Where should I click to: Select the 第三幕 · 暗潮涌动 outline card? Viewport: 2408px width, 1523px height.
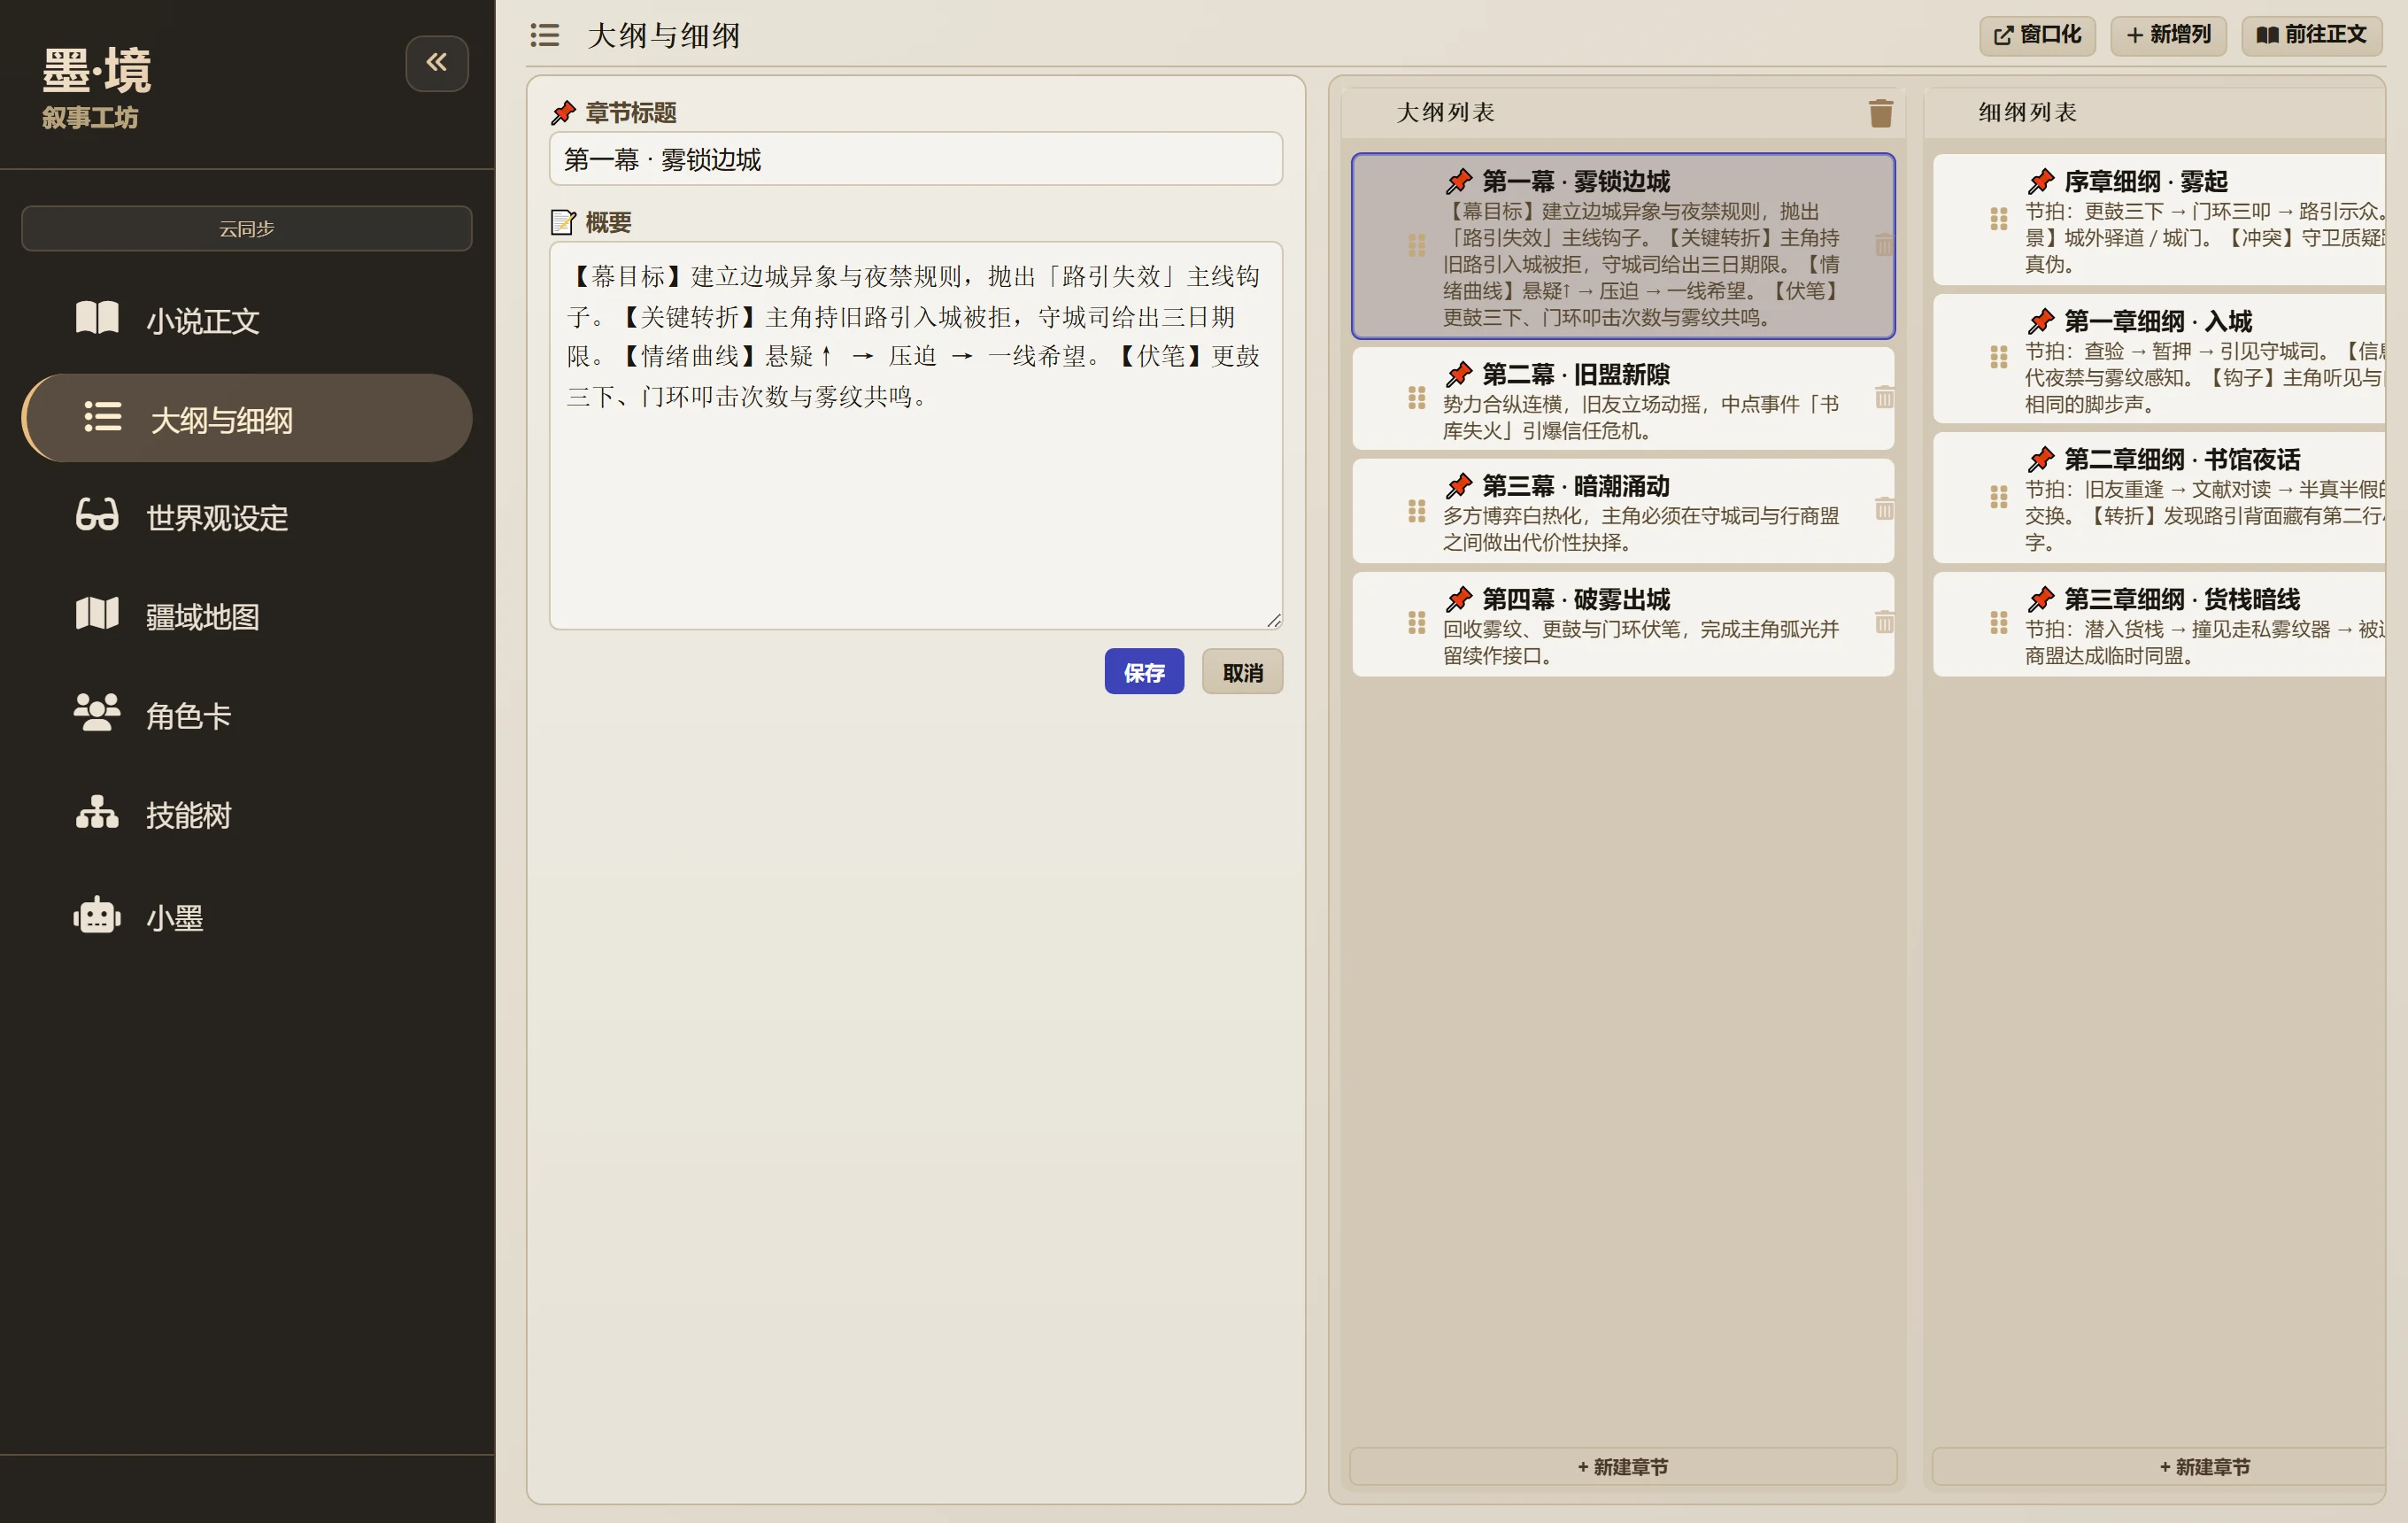point(1622,511)
